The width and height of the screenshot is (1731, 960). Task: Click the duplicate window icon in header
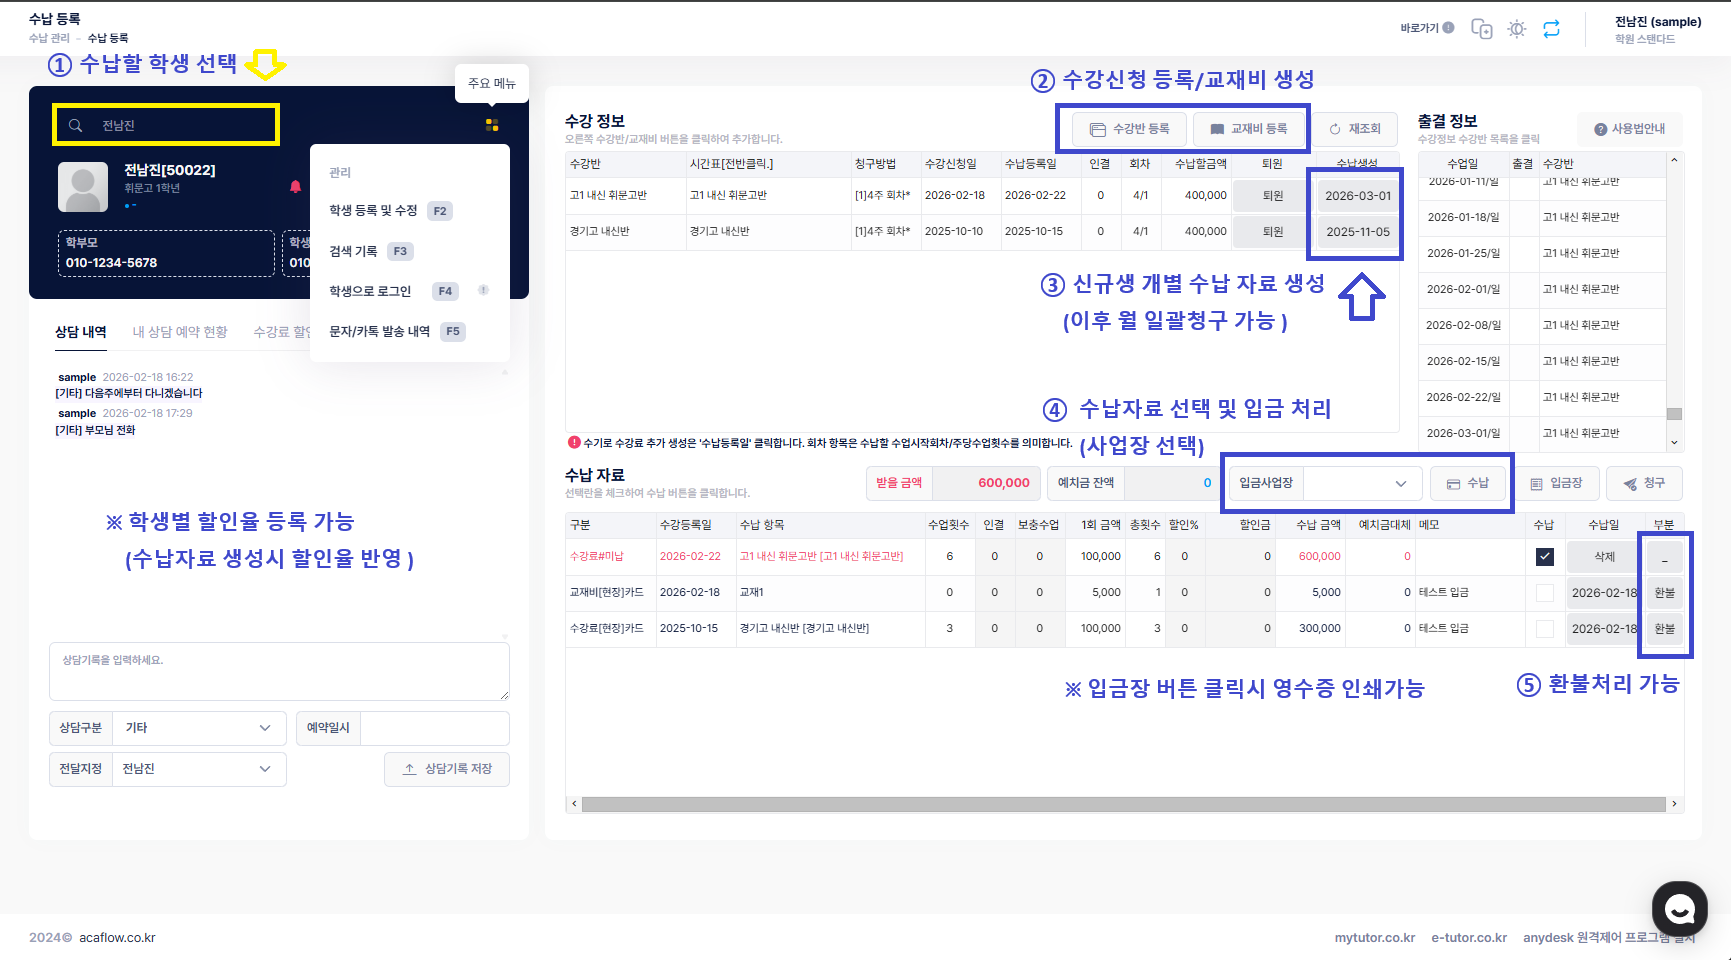(1482, 29)
